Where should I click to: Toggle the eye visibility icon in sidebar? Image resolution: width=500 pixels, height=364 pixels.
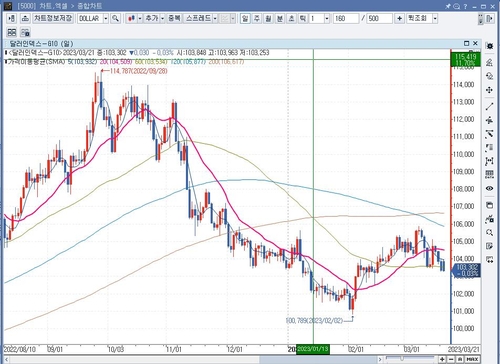click(x=489, y=189)
